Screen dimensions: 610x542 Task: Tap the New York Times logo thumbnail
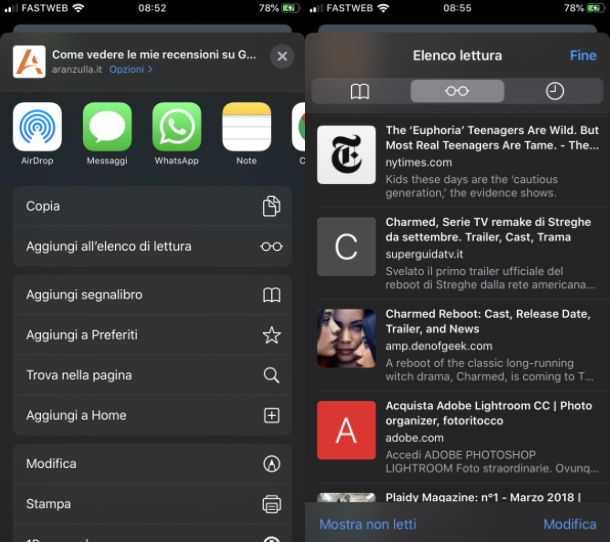pyautogui.click(x=346, y=154)
